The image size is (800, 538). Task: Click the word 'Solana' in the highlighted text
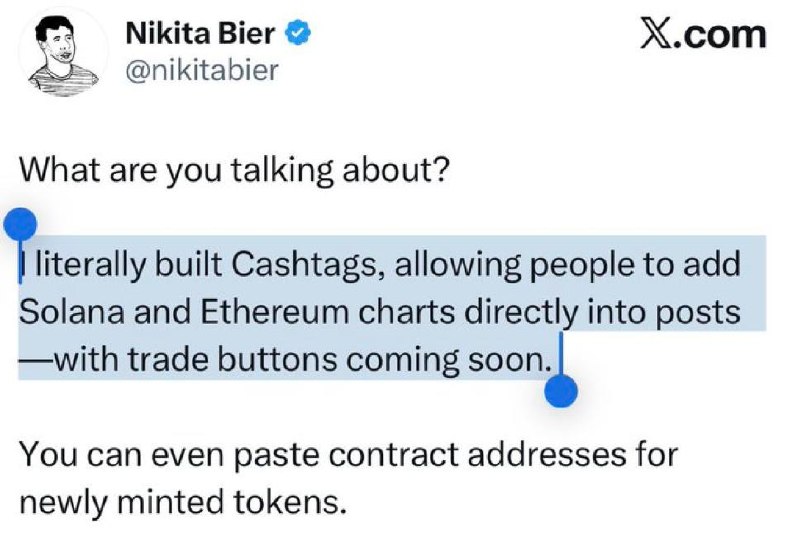pyautogui.click(x=72, y=312)
